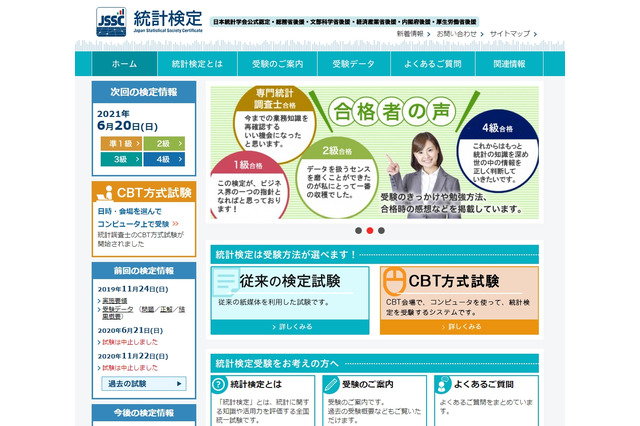Open the 受験のご案内 navigation tab
The height and width of the screenshot is (426, 640).
277,64
